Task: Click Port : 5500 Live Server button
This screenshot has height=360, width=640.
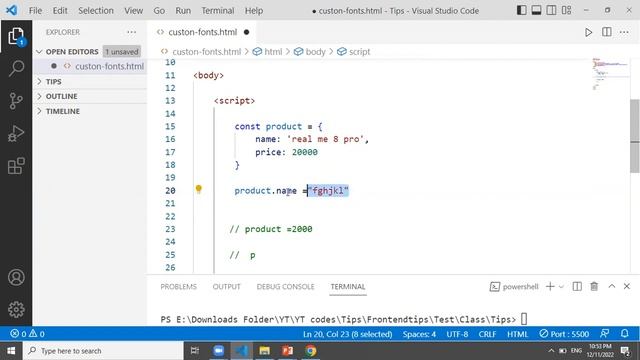Action: [x=564, y=334]
